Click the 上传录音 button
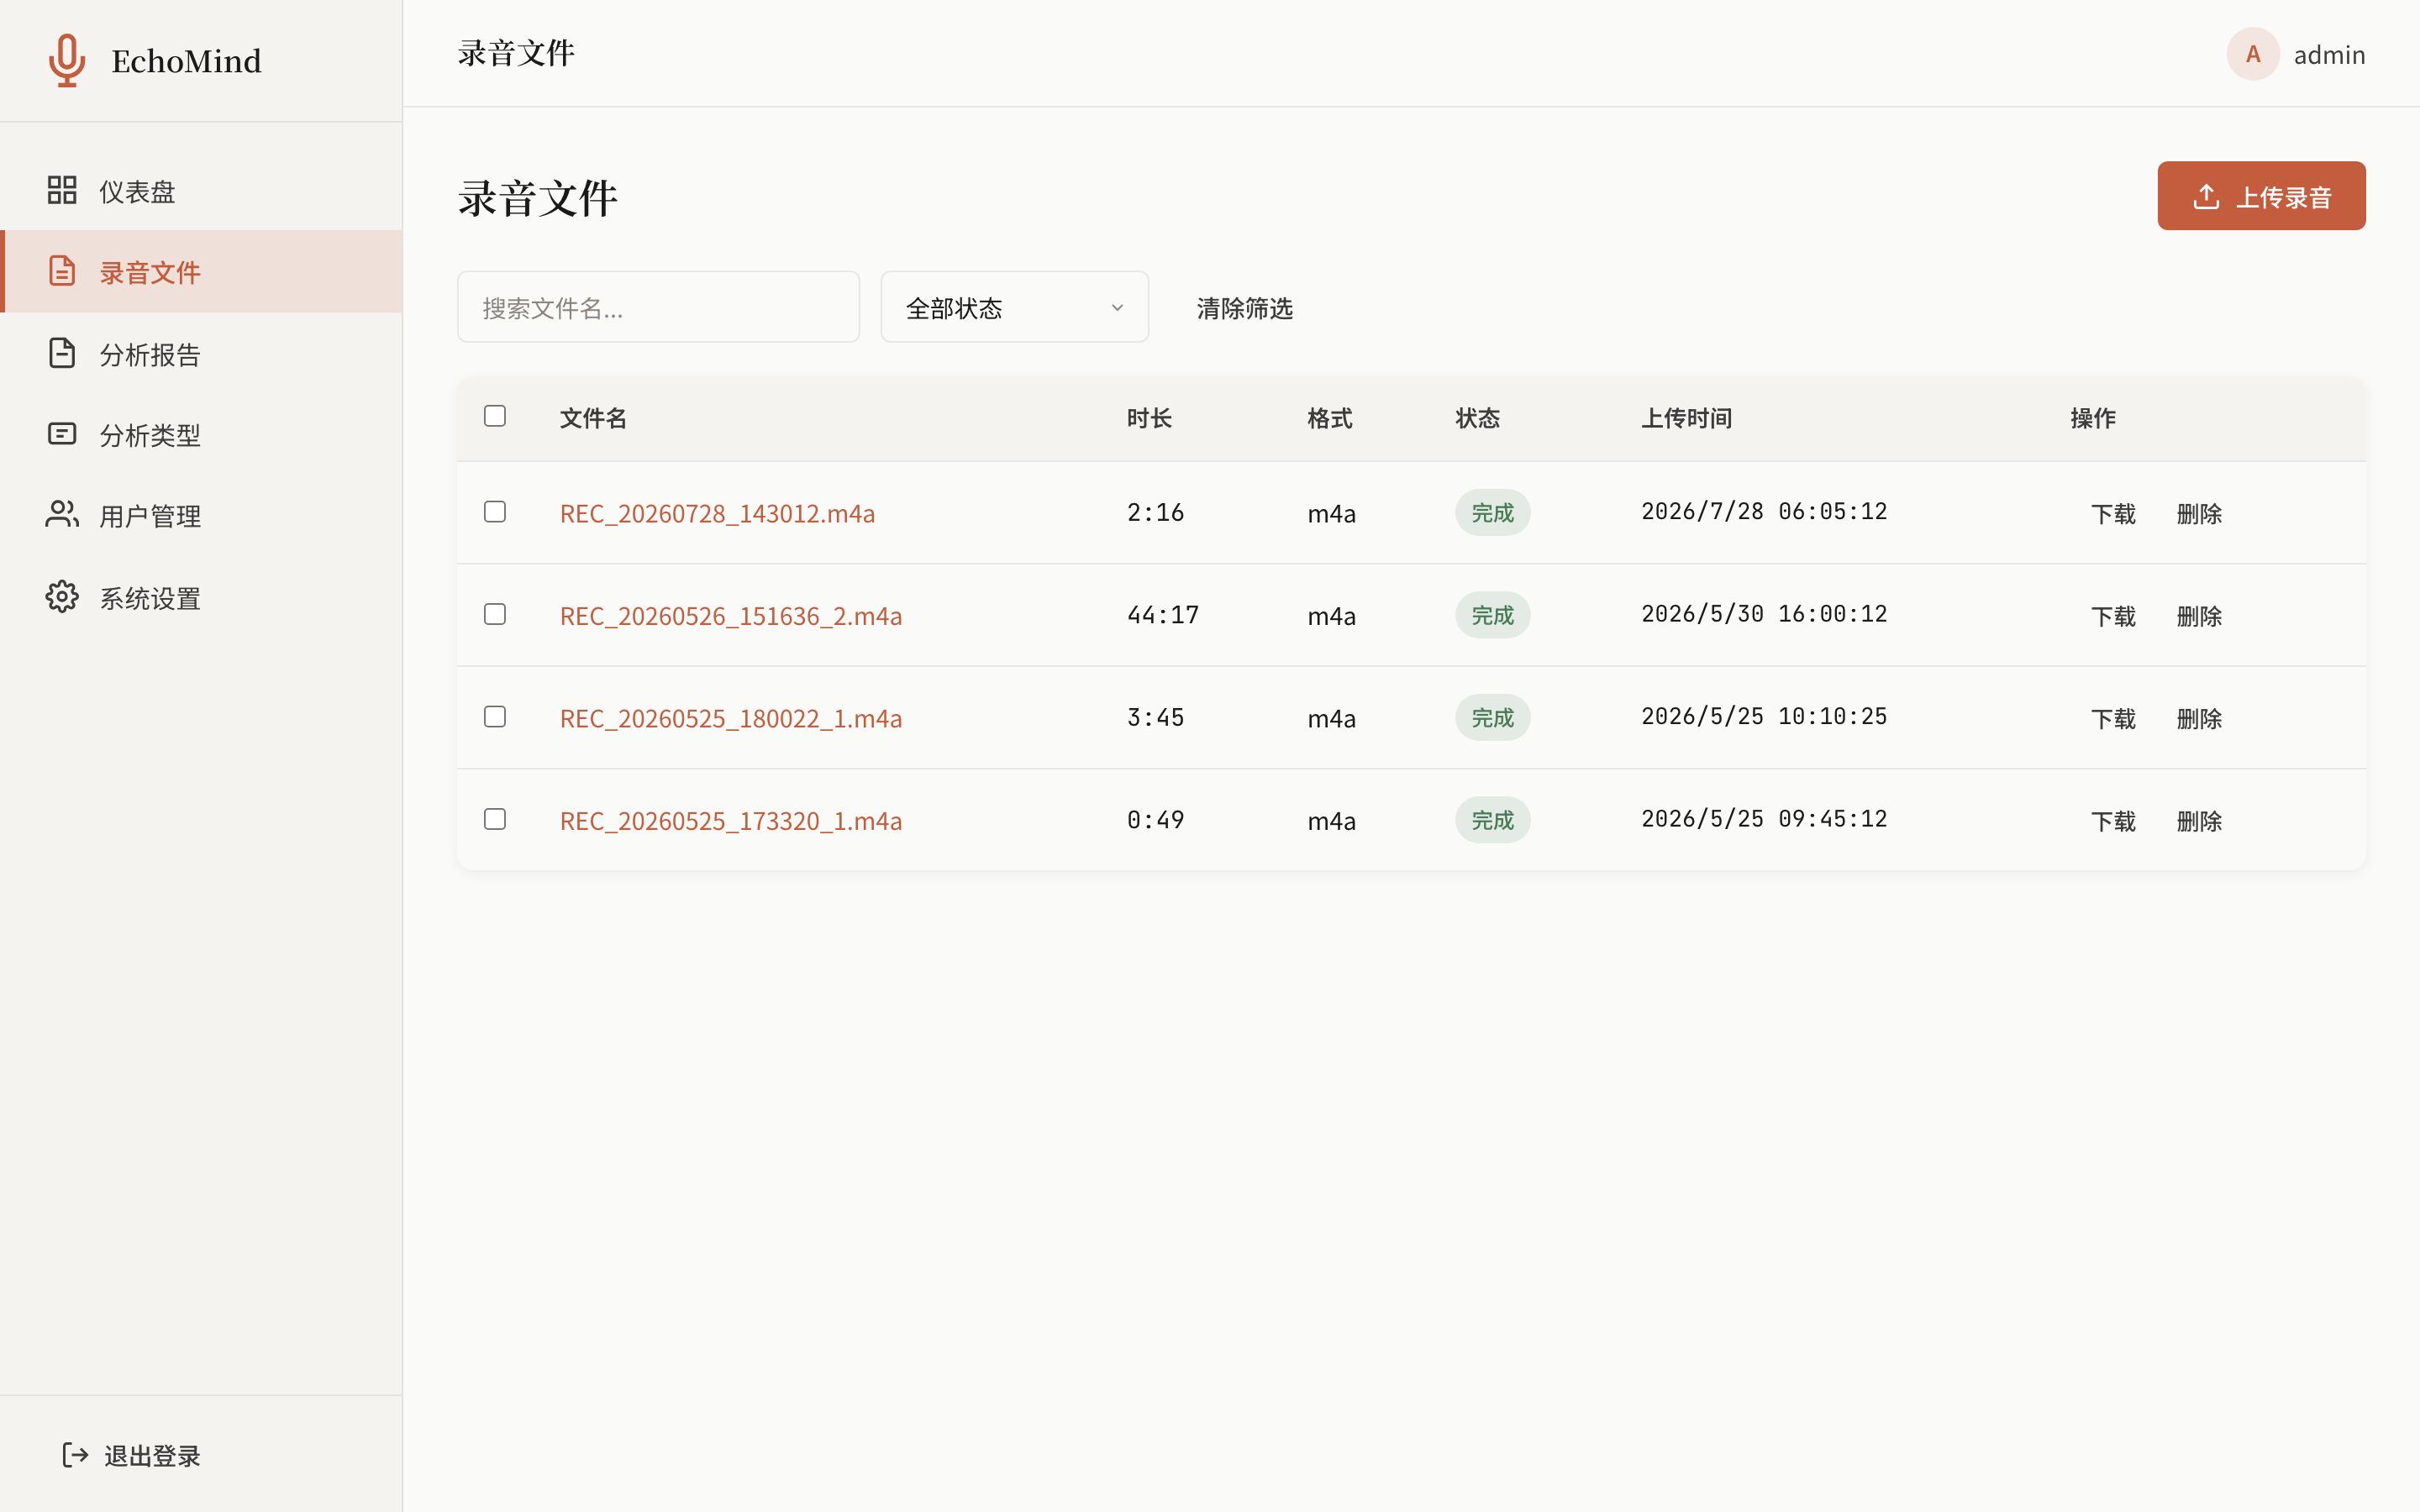The height and width of the screenshot is (1512, 2420). [2261, 196]
